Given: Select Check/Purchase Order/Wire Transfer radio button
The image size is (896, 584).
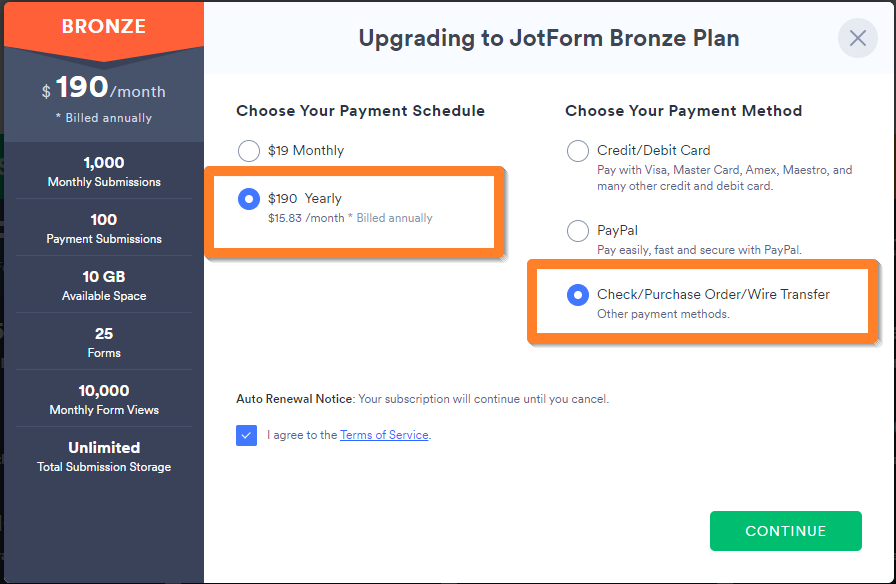Looking at the screenshot, I should 578,295.
